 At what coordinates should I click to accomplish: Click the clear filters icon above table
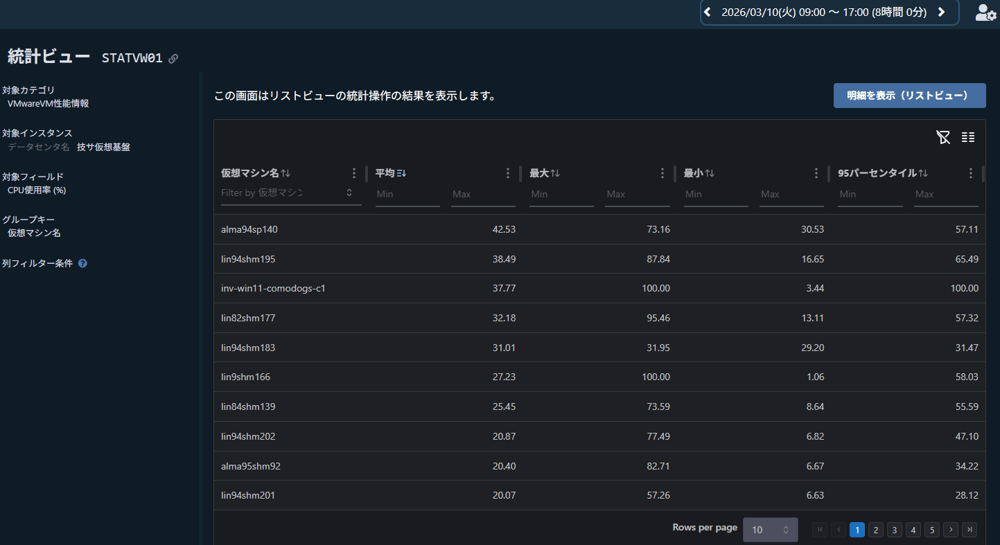(x=942, y=137)
